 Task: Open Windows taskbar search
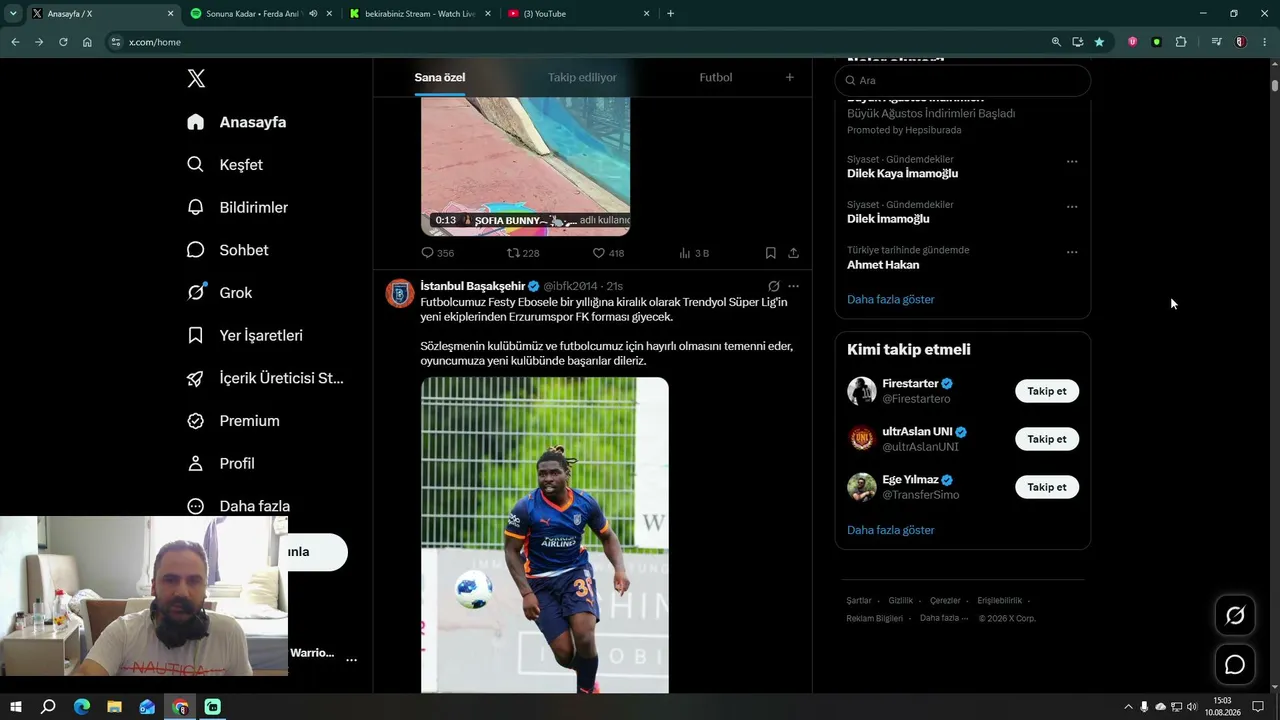[x=48, y=707]
